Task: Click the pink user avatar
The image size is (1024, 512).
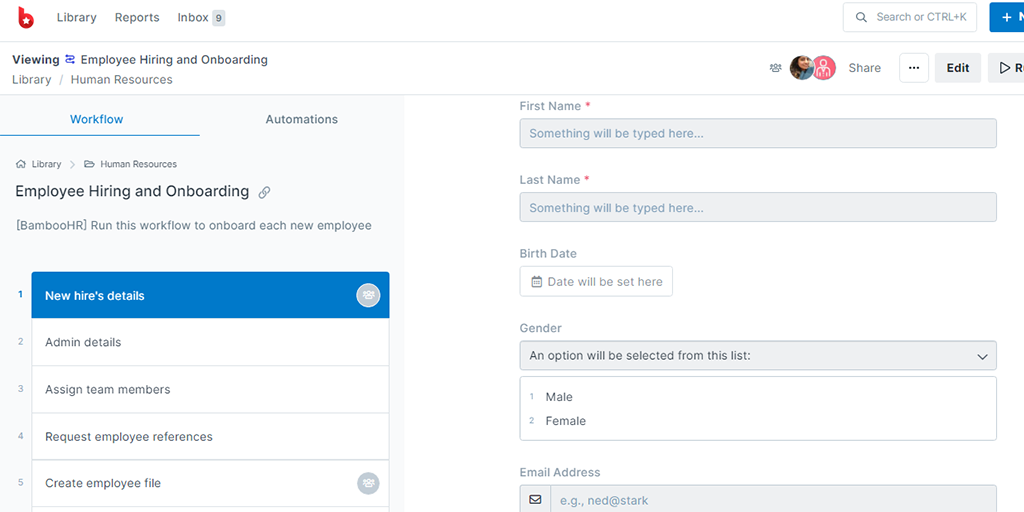Action: coord(824,67)
